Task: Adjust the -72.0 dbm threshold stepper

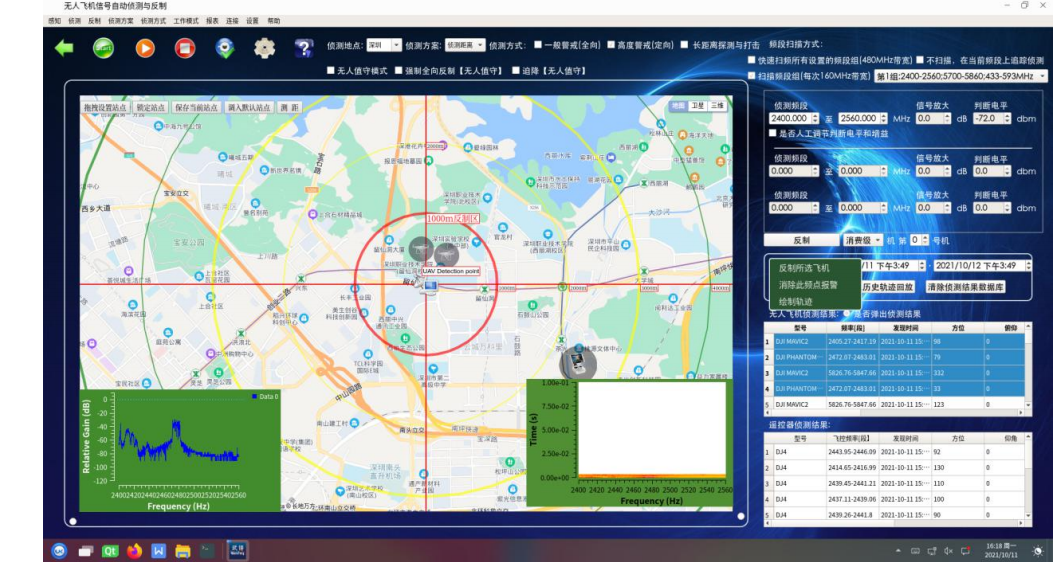Action: point(1007,118)
